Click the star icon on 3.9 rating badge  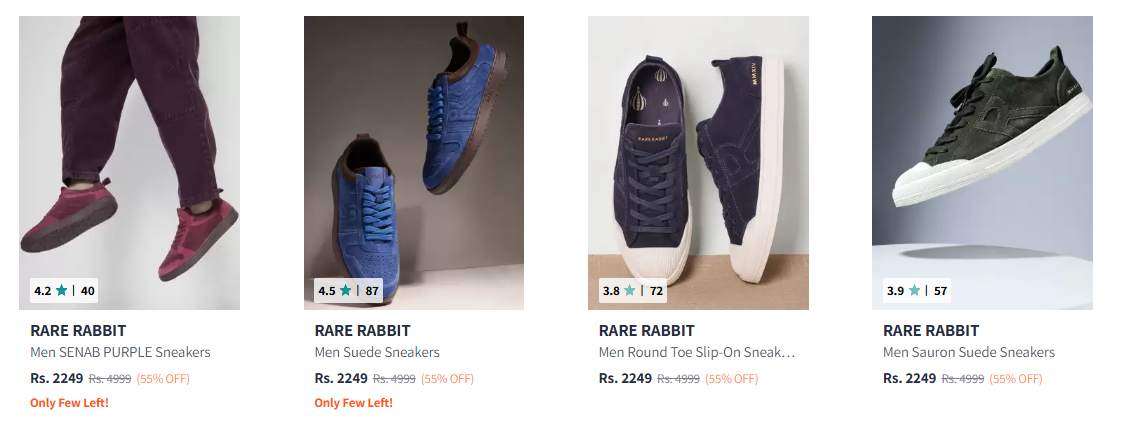914,291
